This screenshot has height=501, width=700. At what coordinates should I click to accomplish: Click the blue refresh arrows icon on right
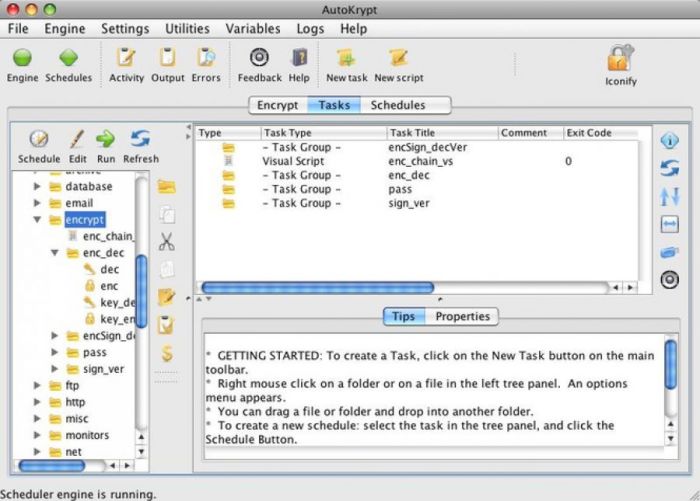[670, 168]
